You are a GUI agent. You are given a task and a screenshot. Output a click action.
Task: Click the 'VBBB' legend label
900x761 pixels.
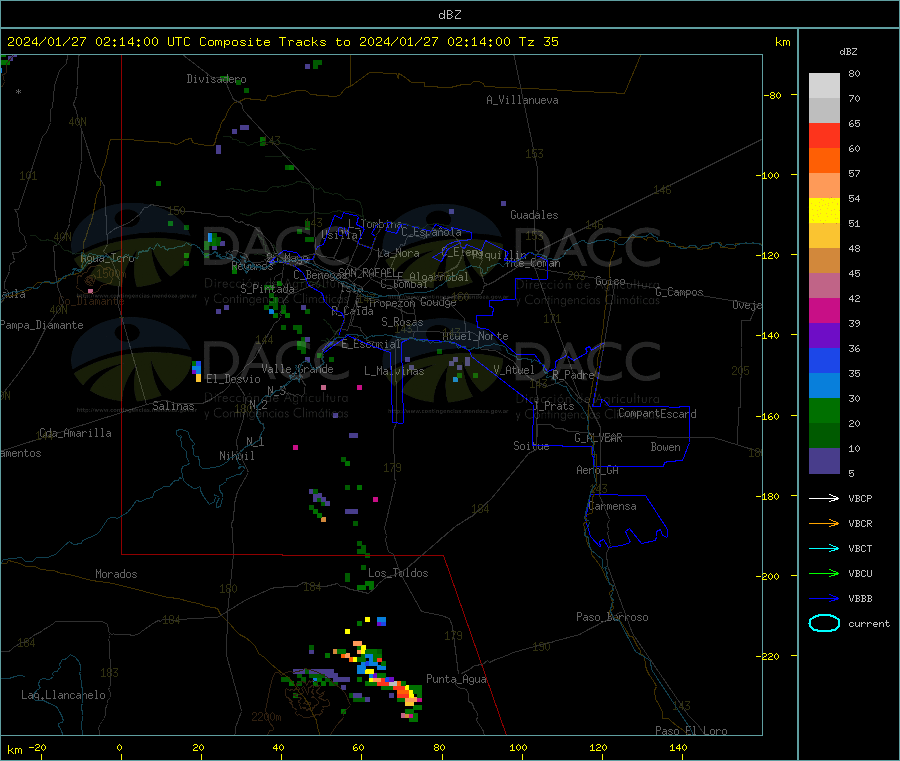(x=860, y=599)
